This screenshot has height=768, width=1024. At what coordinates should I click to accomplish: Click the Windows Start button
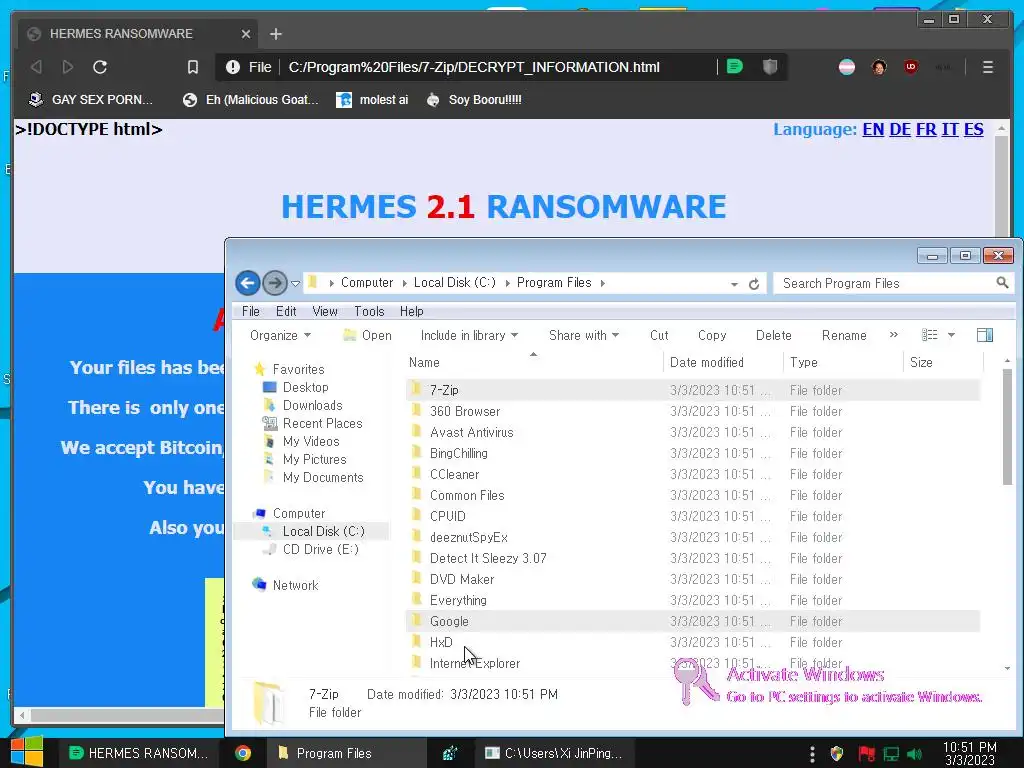[x=27, y=752]
